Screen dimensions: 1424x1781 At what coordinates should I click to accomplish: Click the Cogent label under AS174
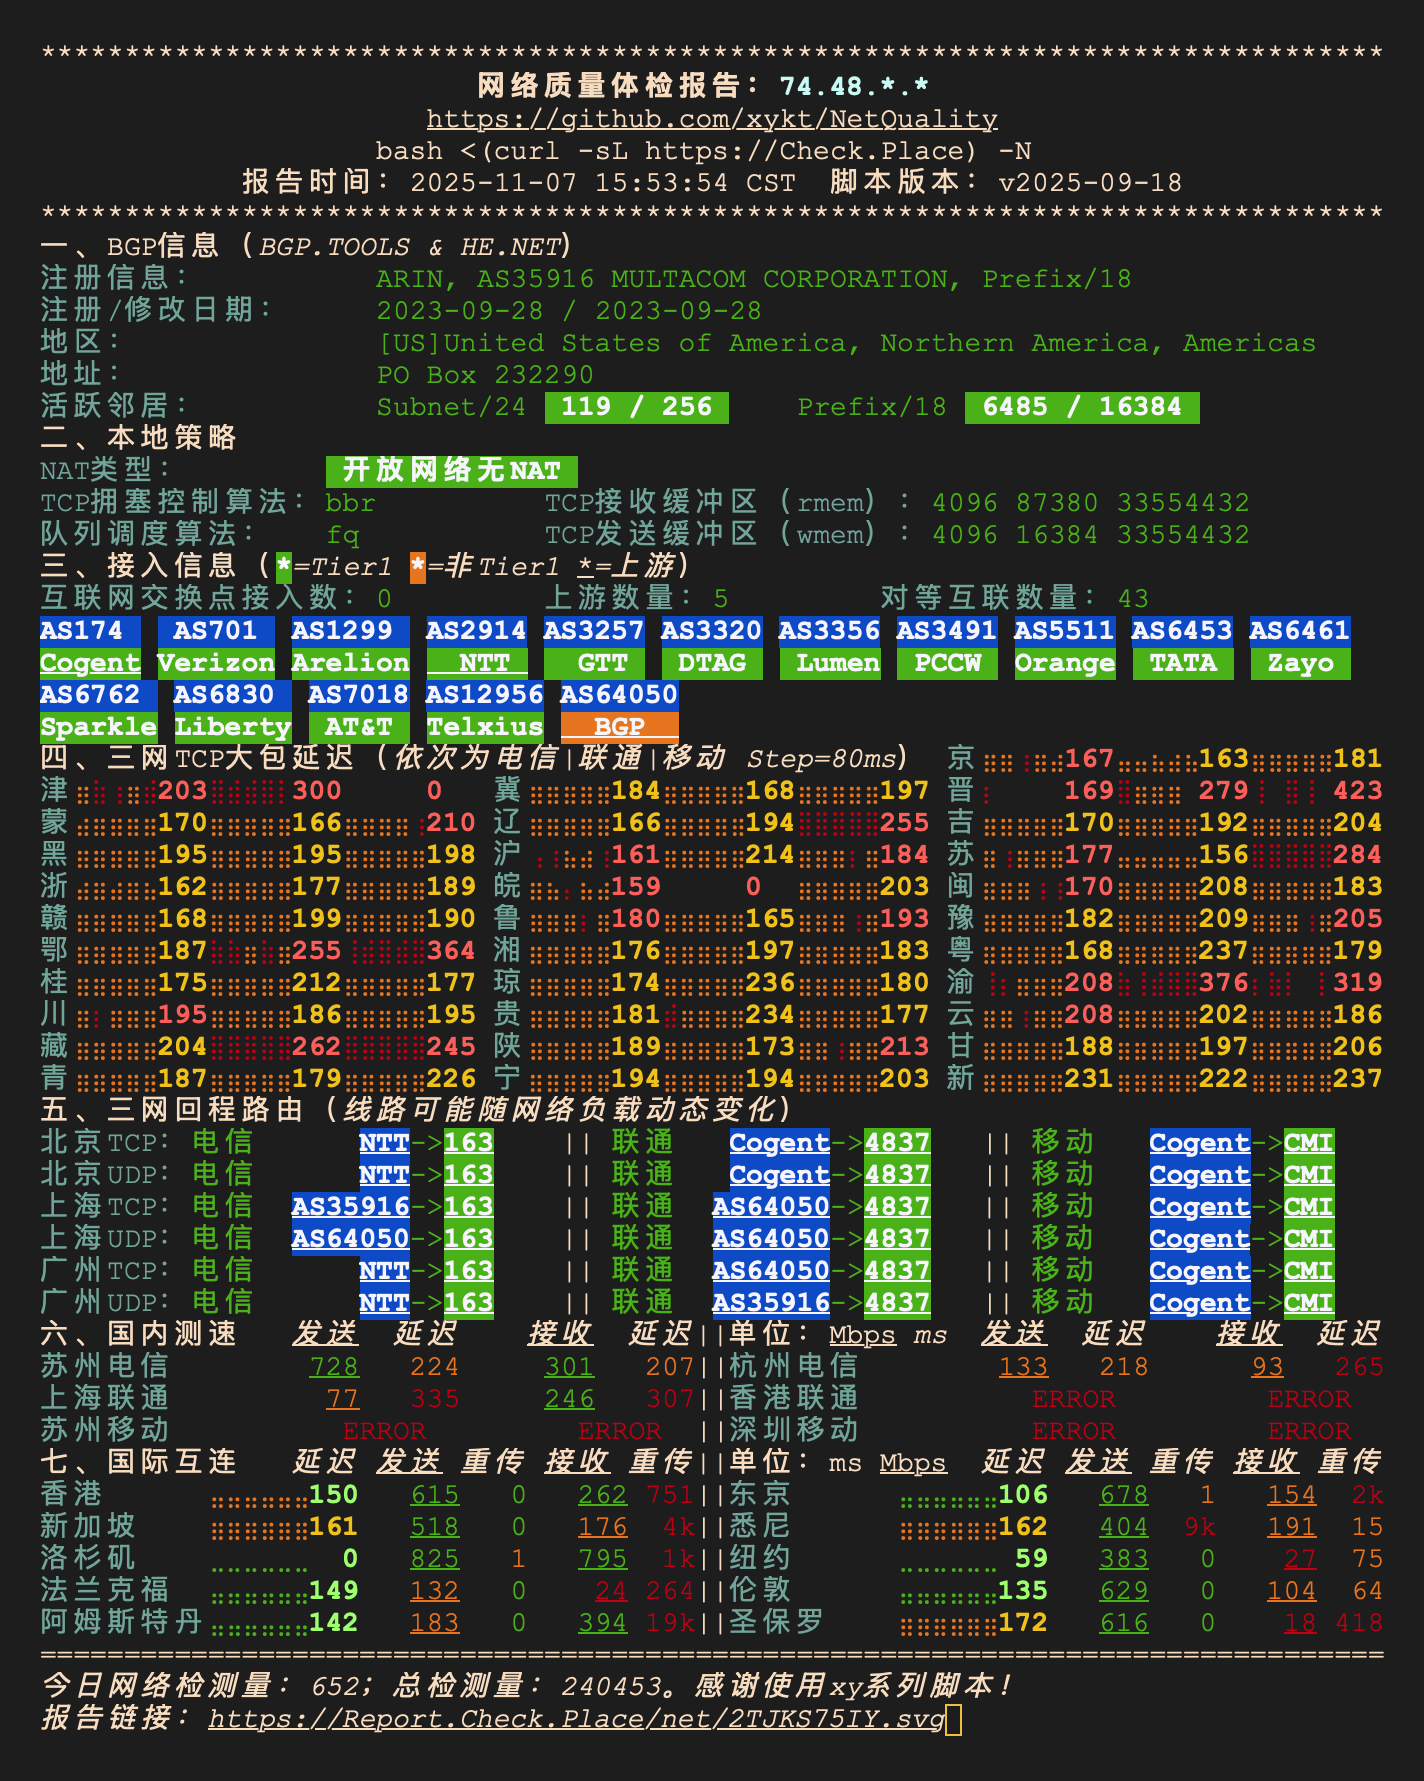click(x=90, y=663)
